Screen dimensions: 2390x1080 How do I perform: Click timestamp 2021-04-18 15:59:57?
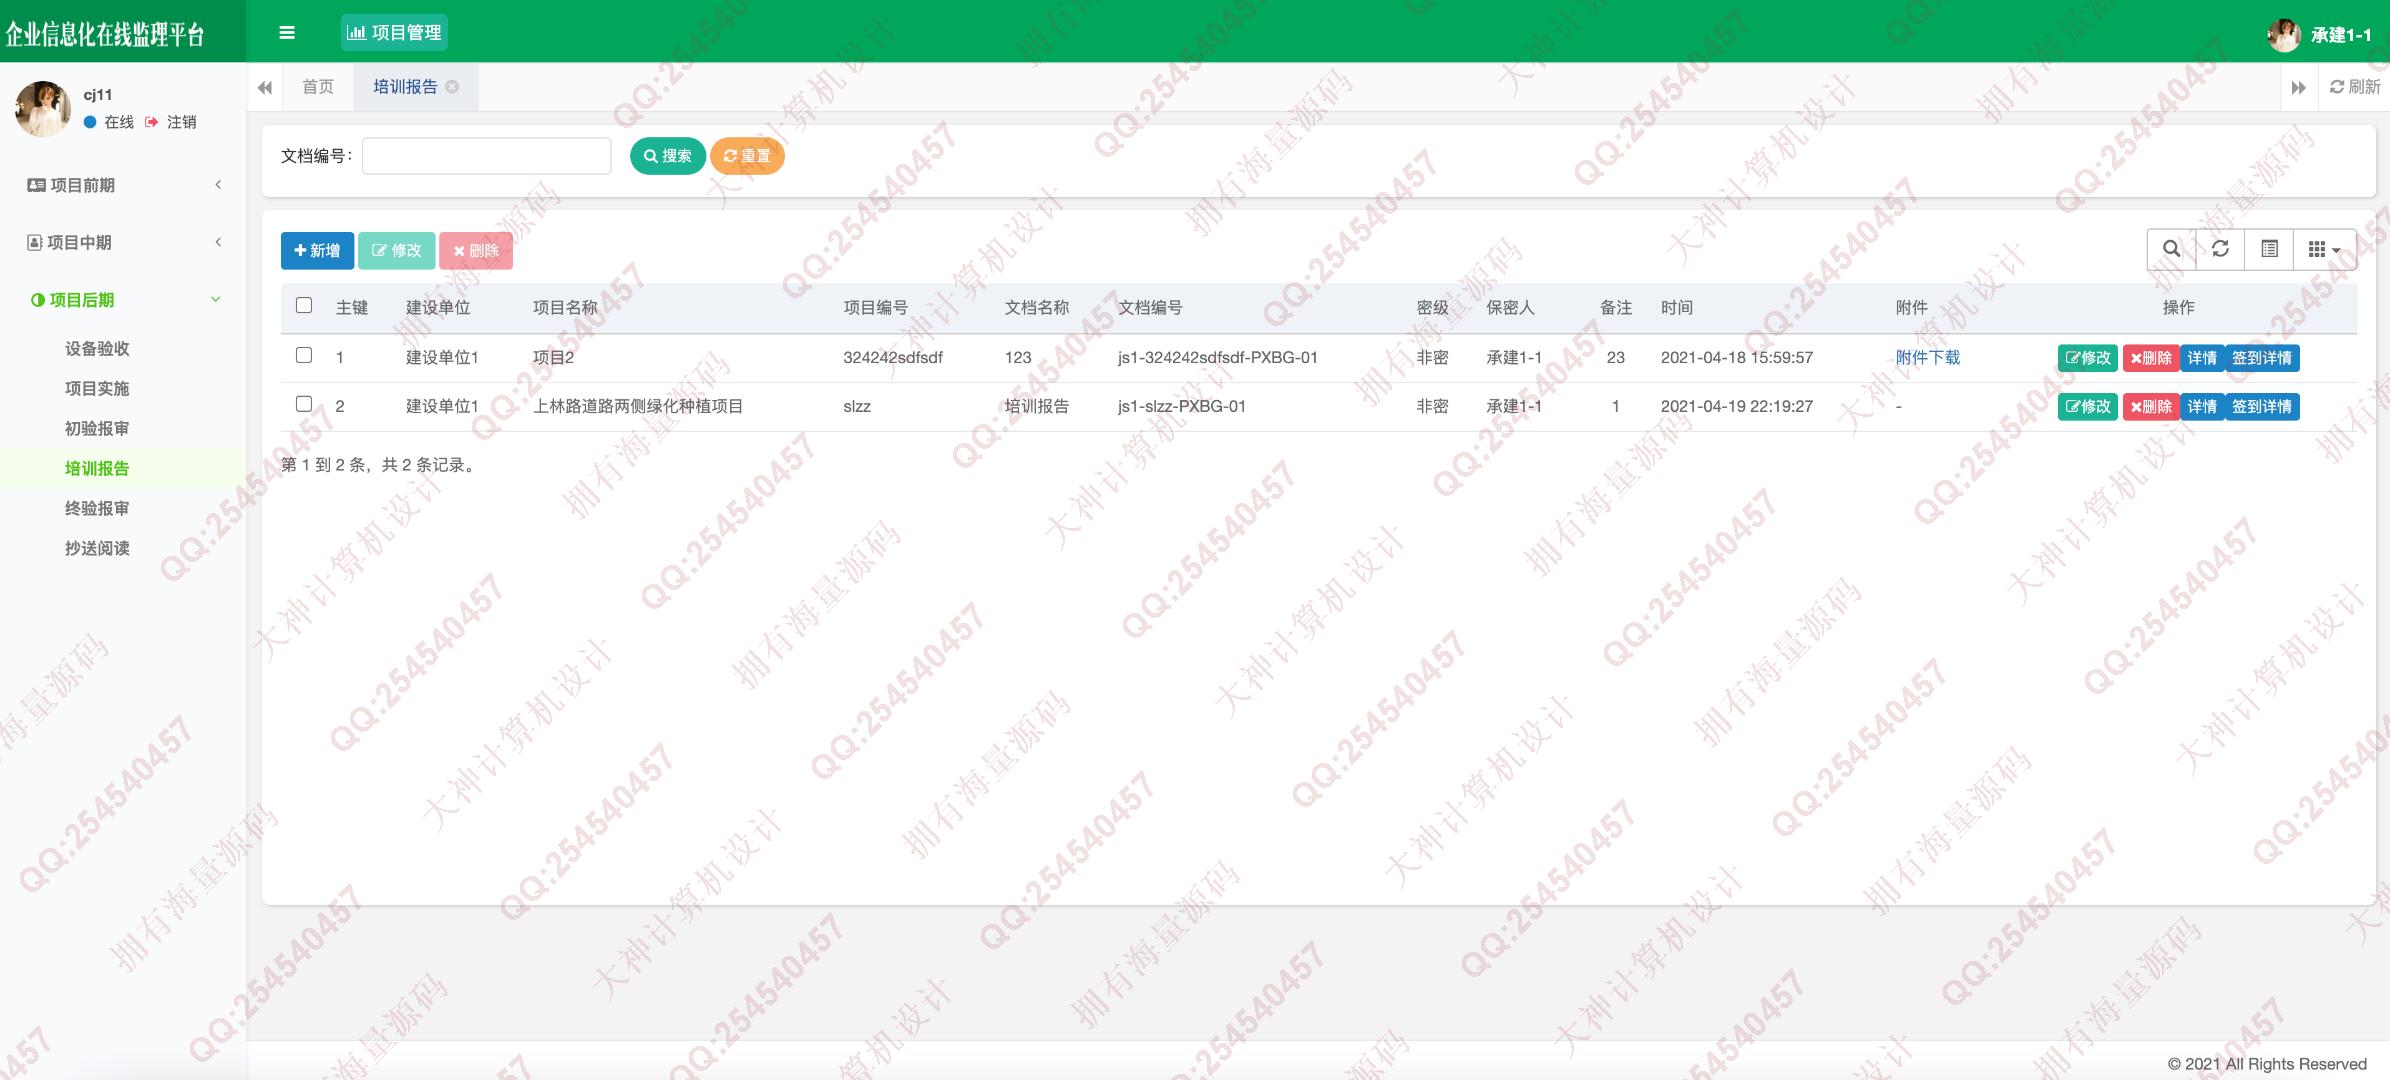pyautogui.click(x=1737, y=358)
